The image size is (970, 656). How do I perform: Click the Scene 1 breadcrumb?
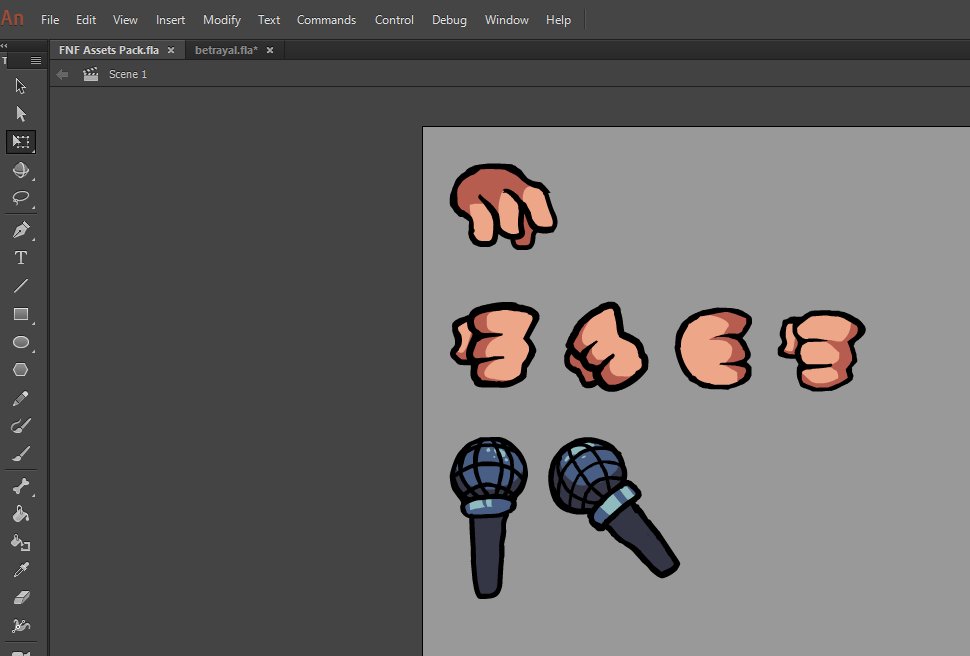pyautogui.click(x=128, y=73)
